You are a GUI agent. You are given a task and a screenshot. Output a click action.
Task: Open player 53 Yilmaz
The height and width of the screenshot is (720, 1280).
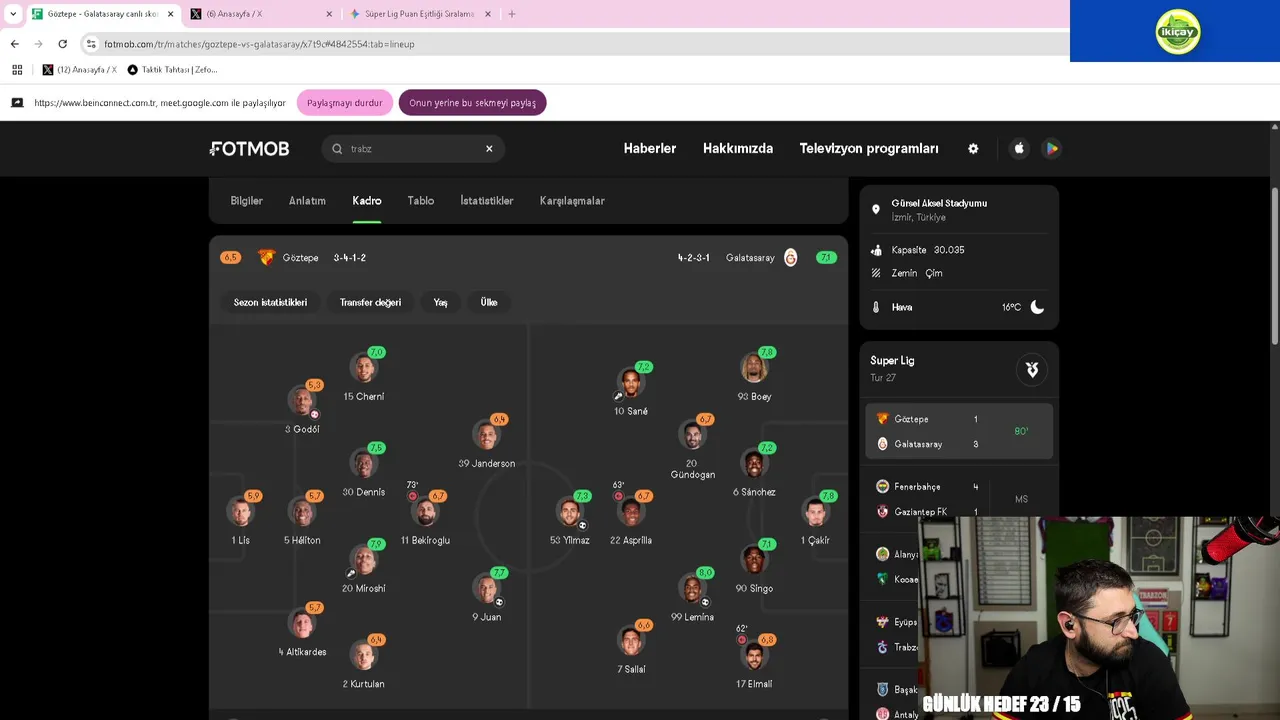pyautogui.click(x=570, y=518)
